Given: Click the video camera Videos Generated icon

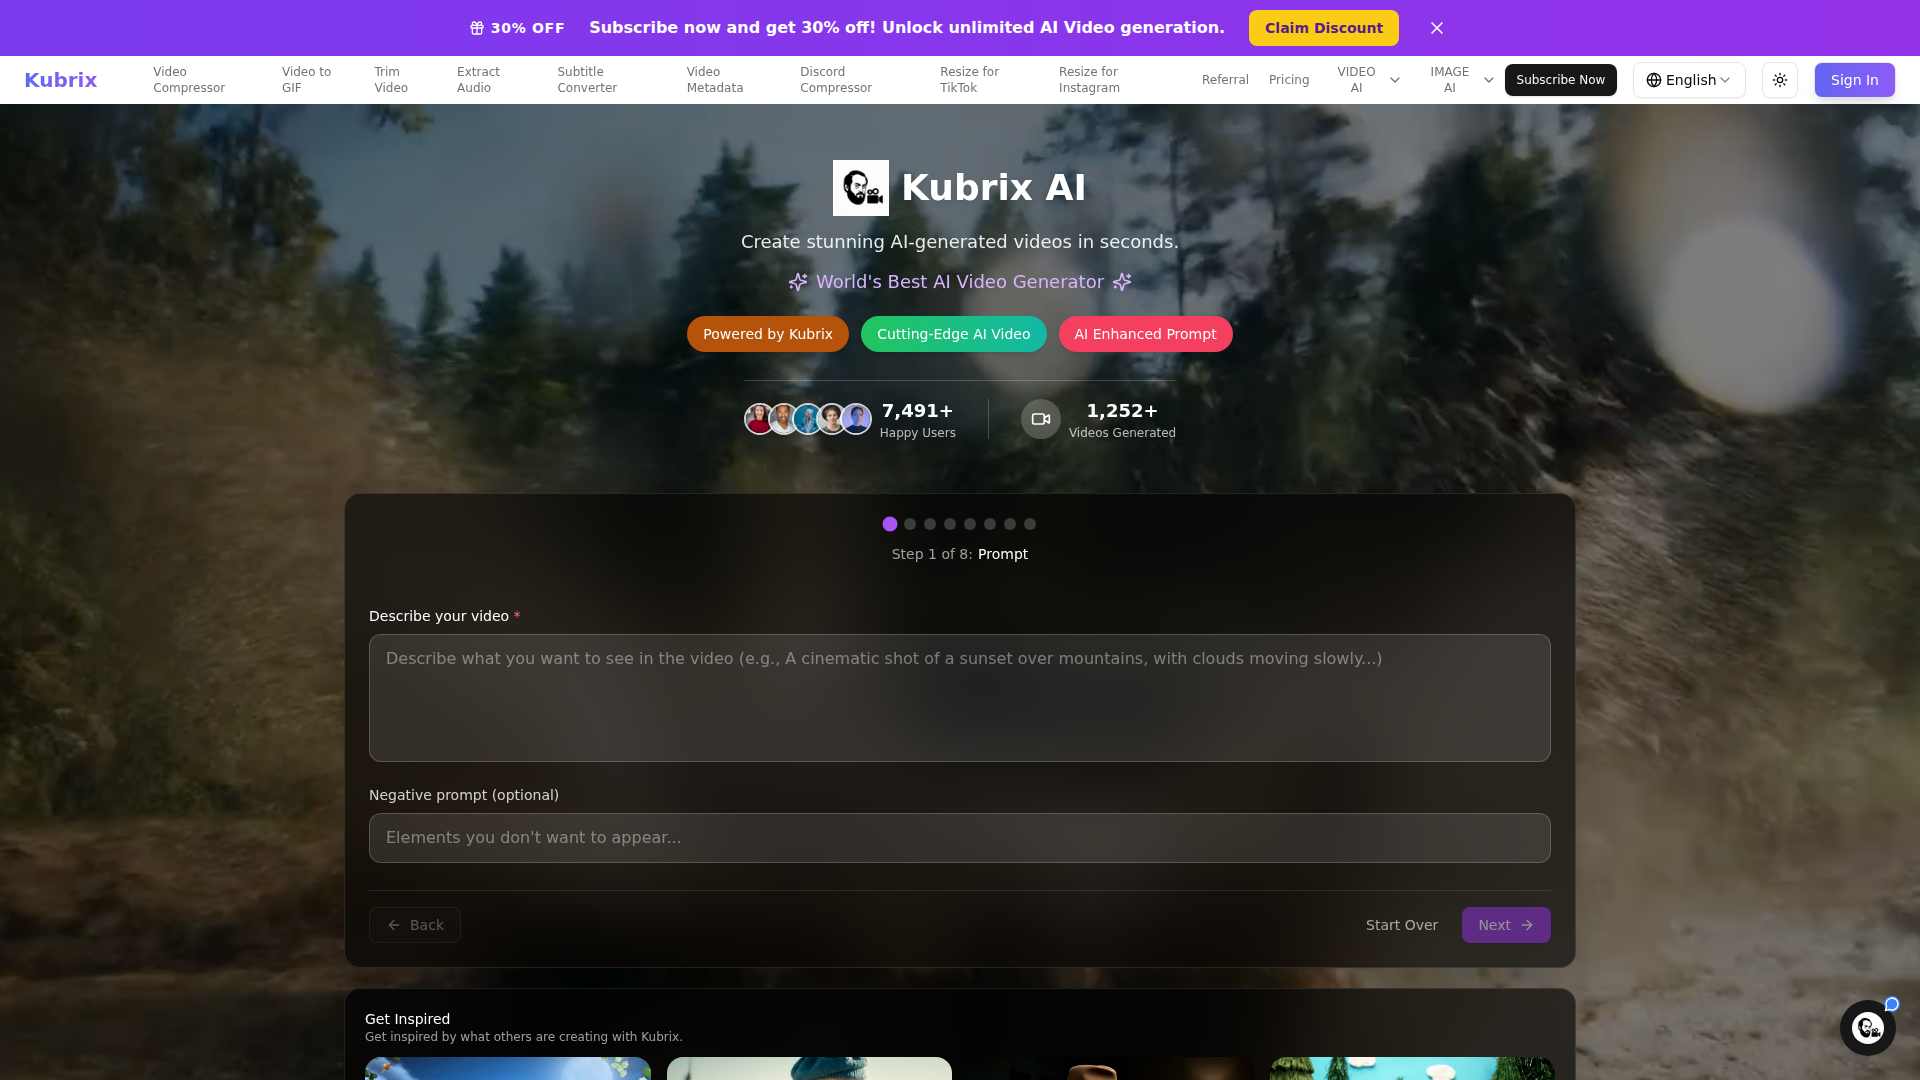Looking at the screenshot, I should (1040, 419).
